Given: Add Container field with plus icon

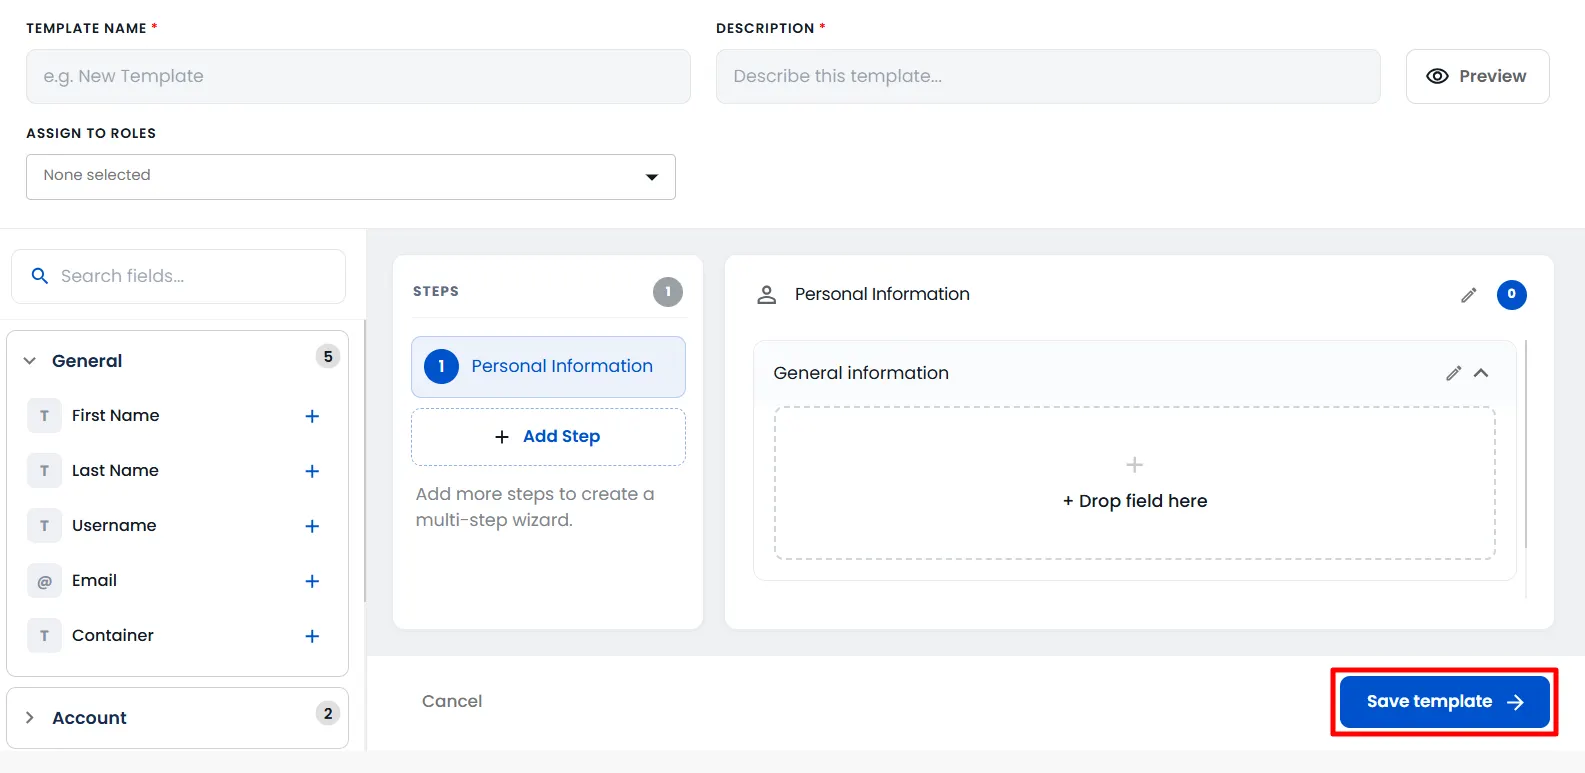Looking at the screenshot, I should pyautogui.click(x=312, y=636).
